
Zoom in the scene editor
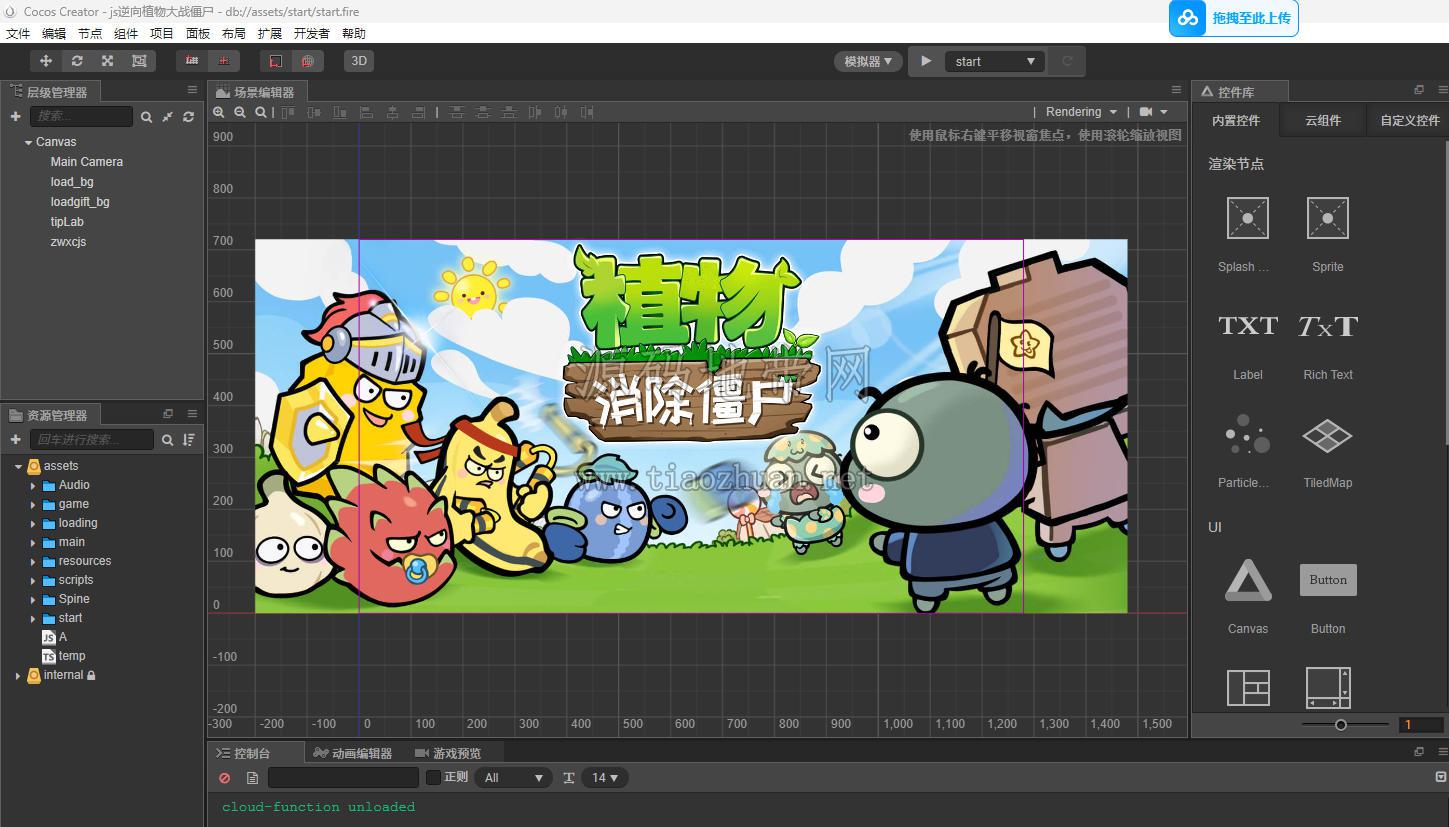[x=219, y=112]
